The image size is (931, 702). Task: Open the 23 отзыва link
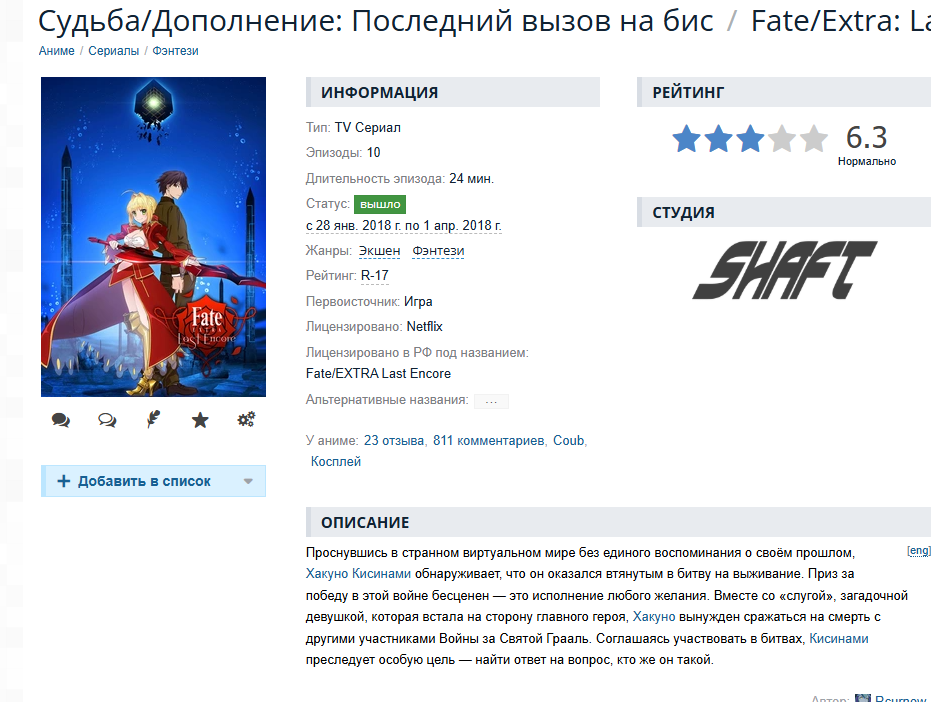click(394, 441)
